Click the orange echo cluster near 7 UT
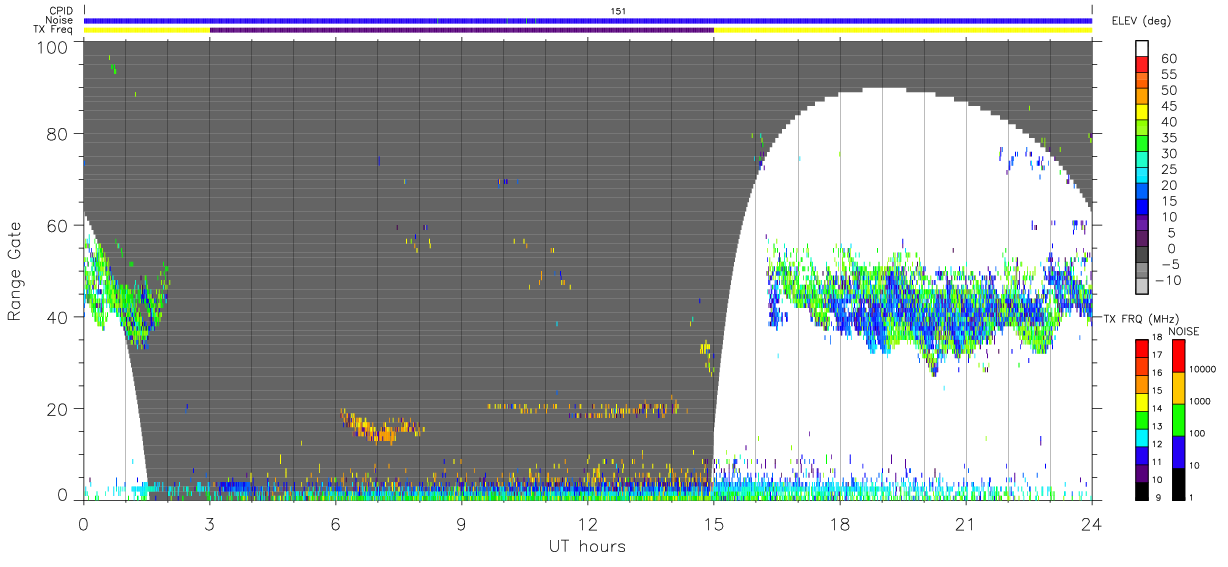 pos(380,426)
